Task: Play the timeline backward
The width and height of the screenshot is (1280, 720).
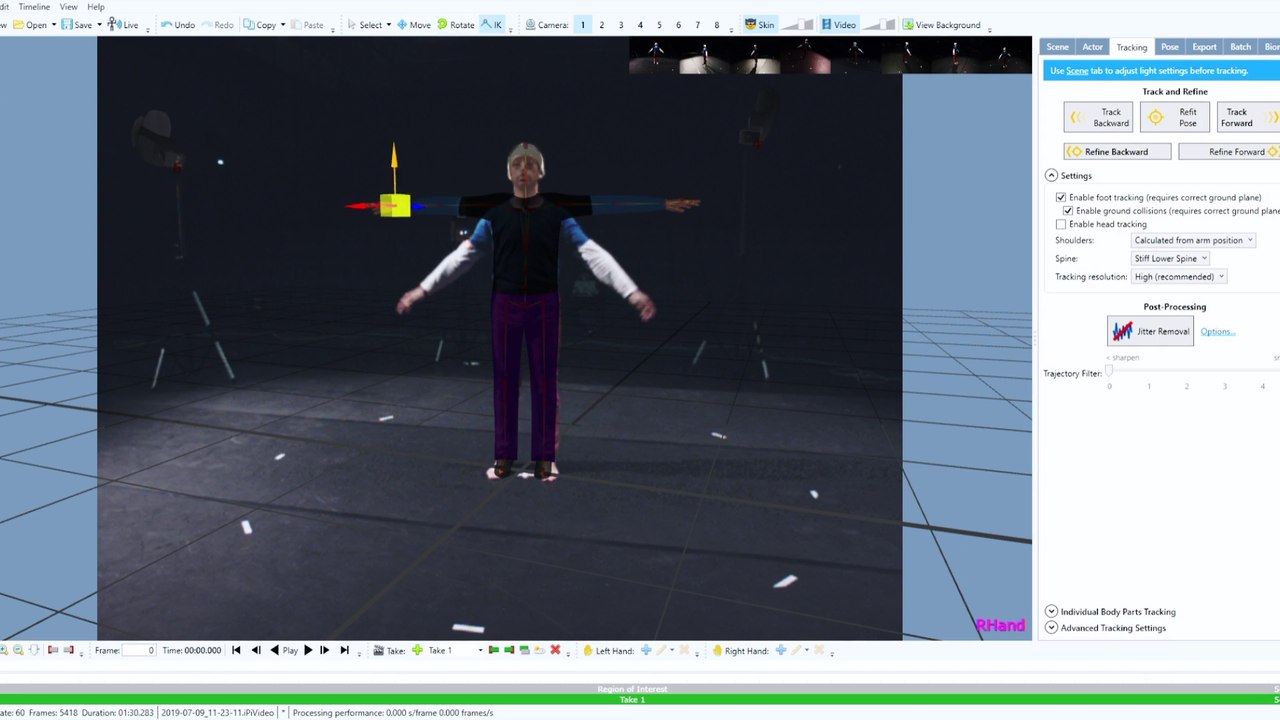Action: 275,650
